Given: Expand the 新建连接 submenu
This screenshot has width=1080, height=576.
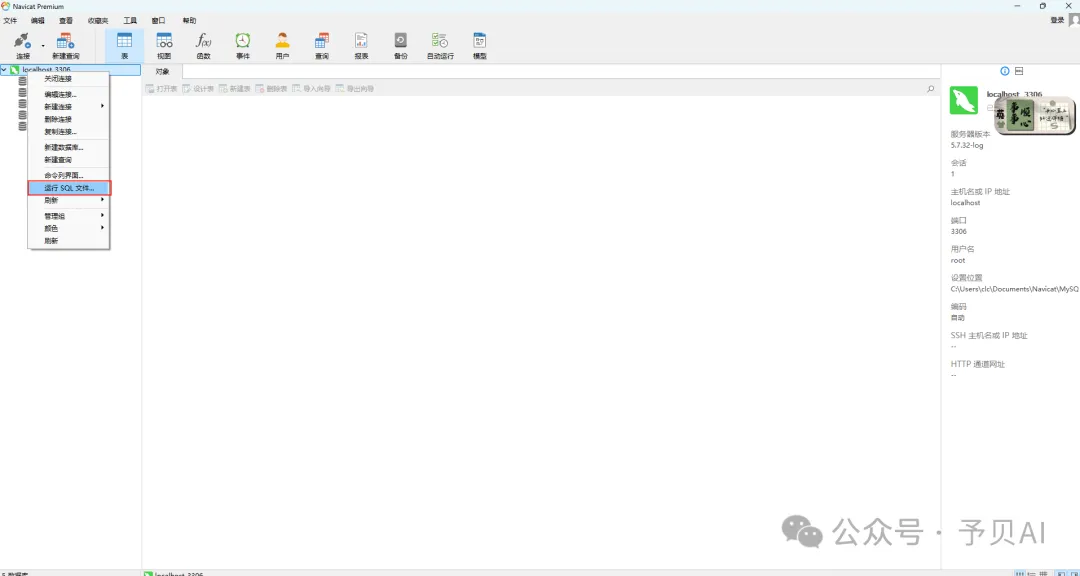Looking at the screenshot, I should pyautogui.click(x=68, y=107).
